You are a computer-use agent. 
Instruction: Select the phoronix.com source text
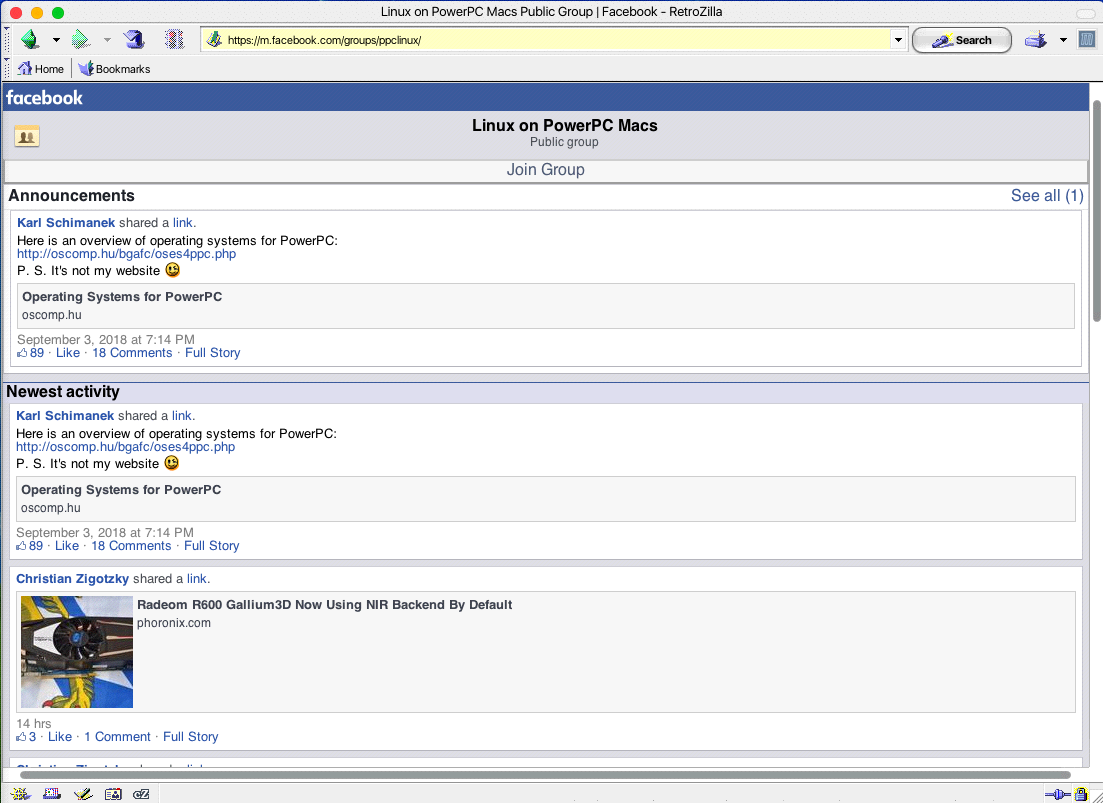[x=174, y=623]
